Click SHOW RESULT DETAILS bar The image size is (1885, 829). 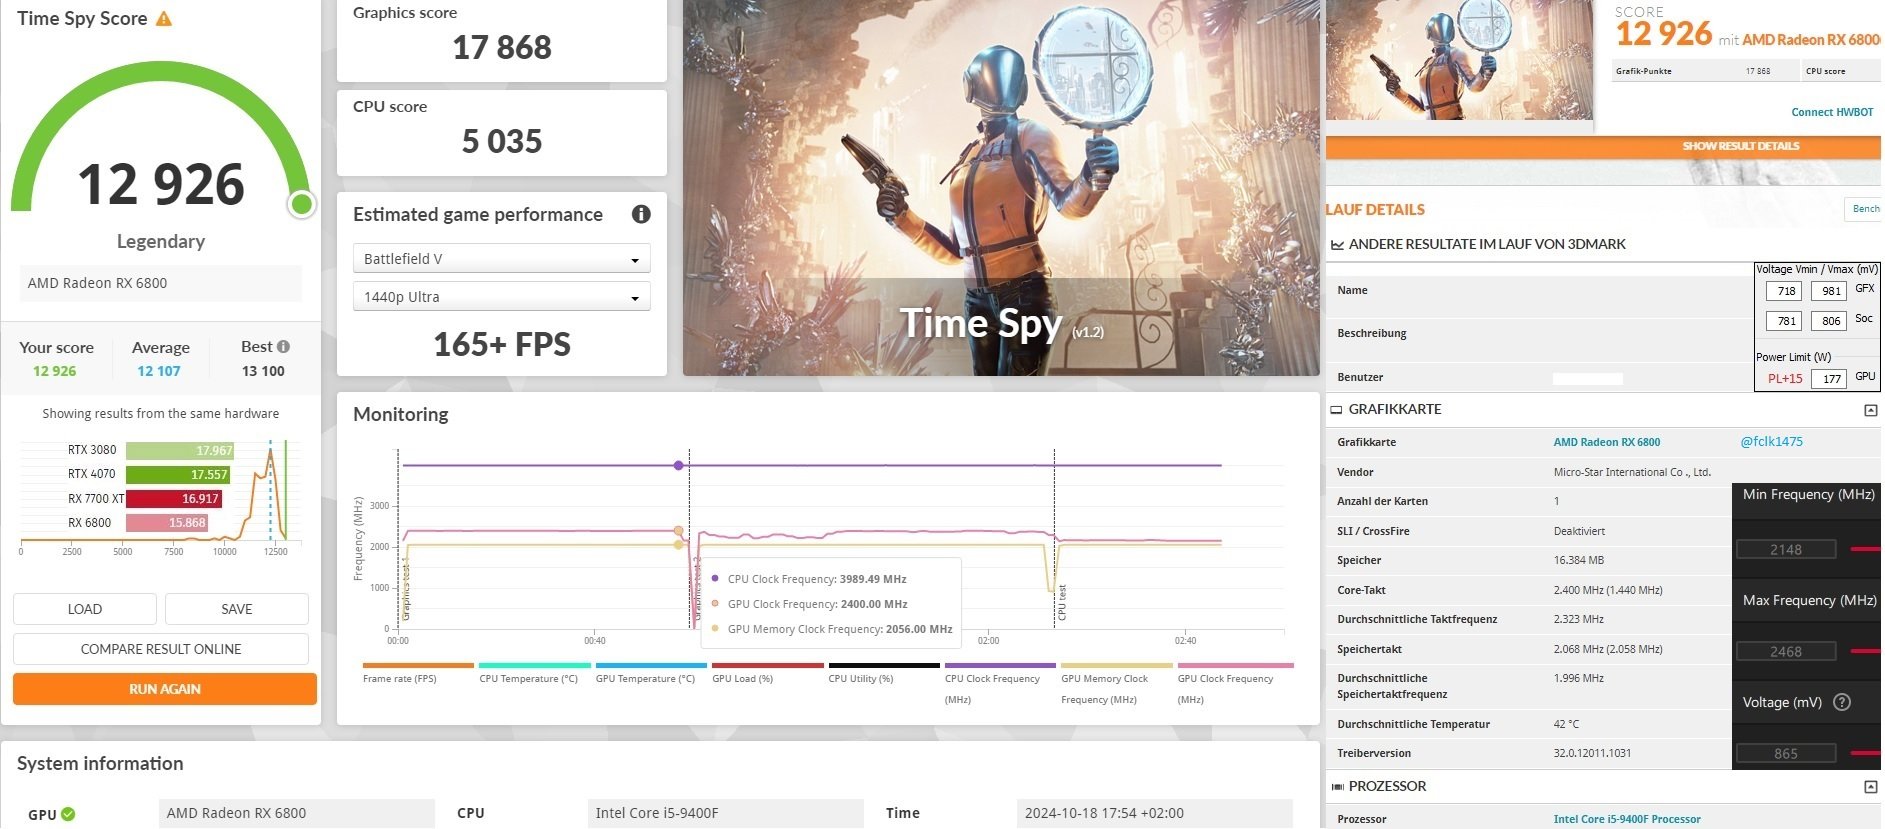tap(1603, 146)
